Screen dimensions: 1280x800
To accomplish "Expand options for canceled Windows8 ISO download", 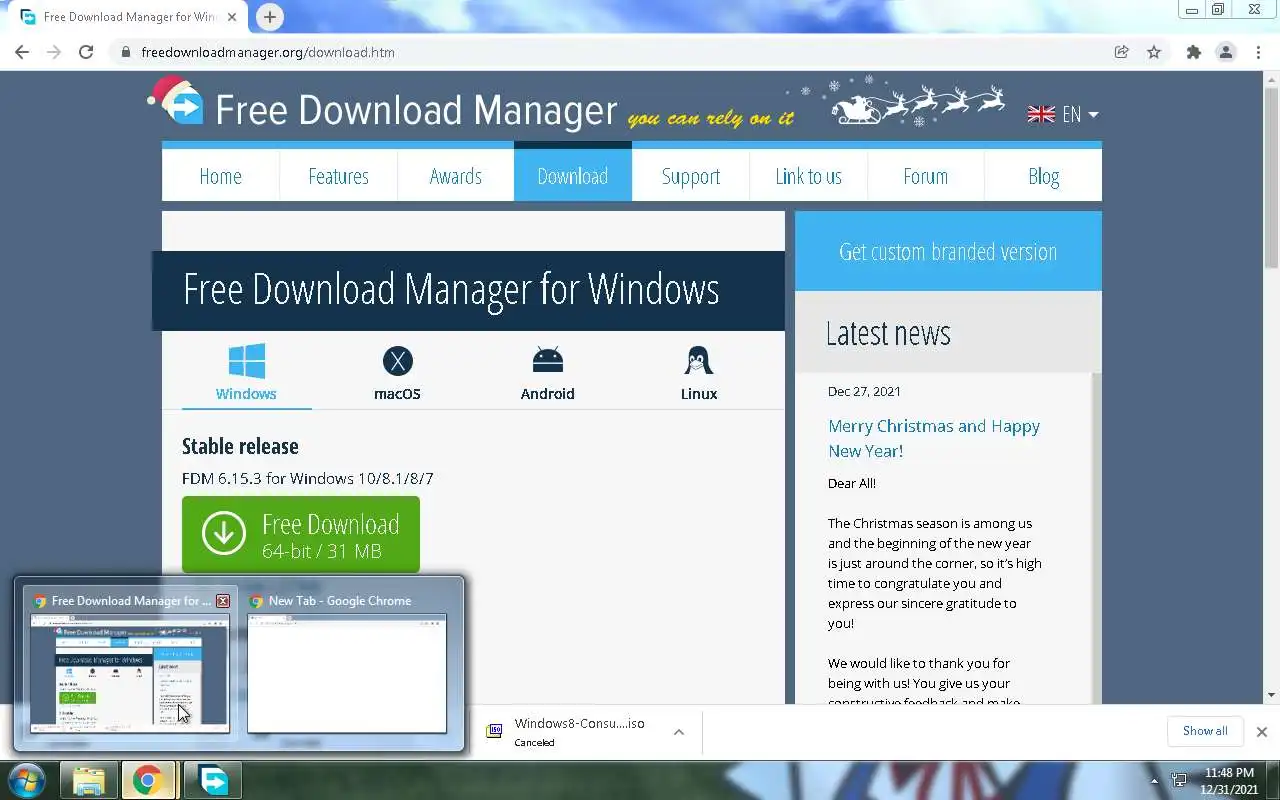I will (678, 731).
